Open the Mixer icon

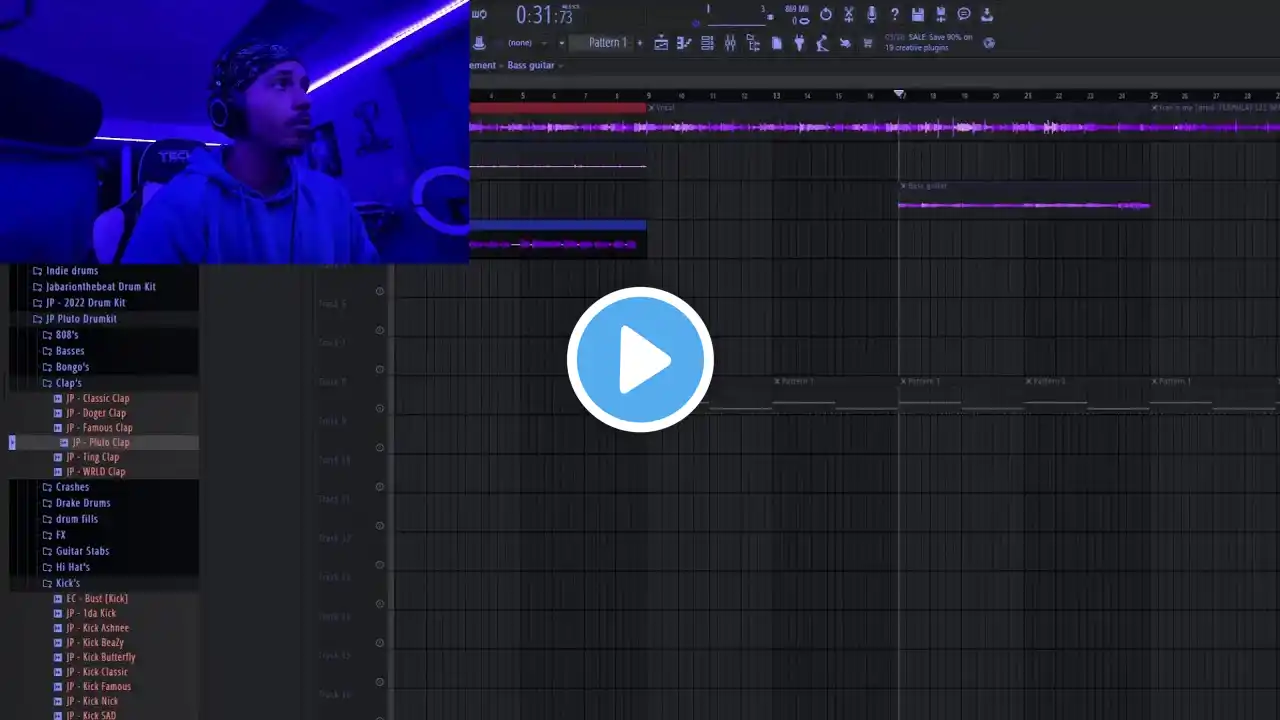pos(730,43)
